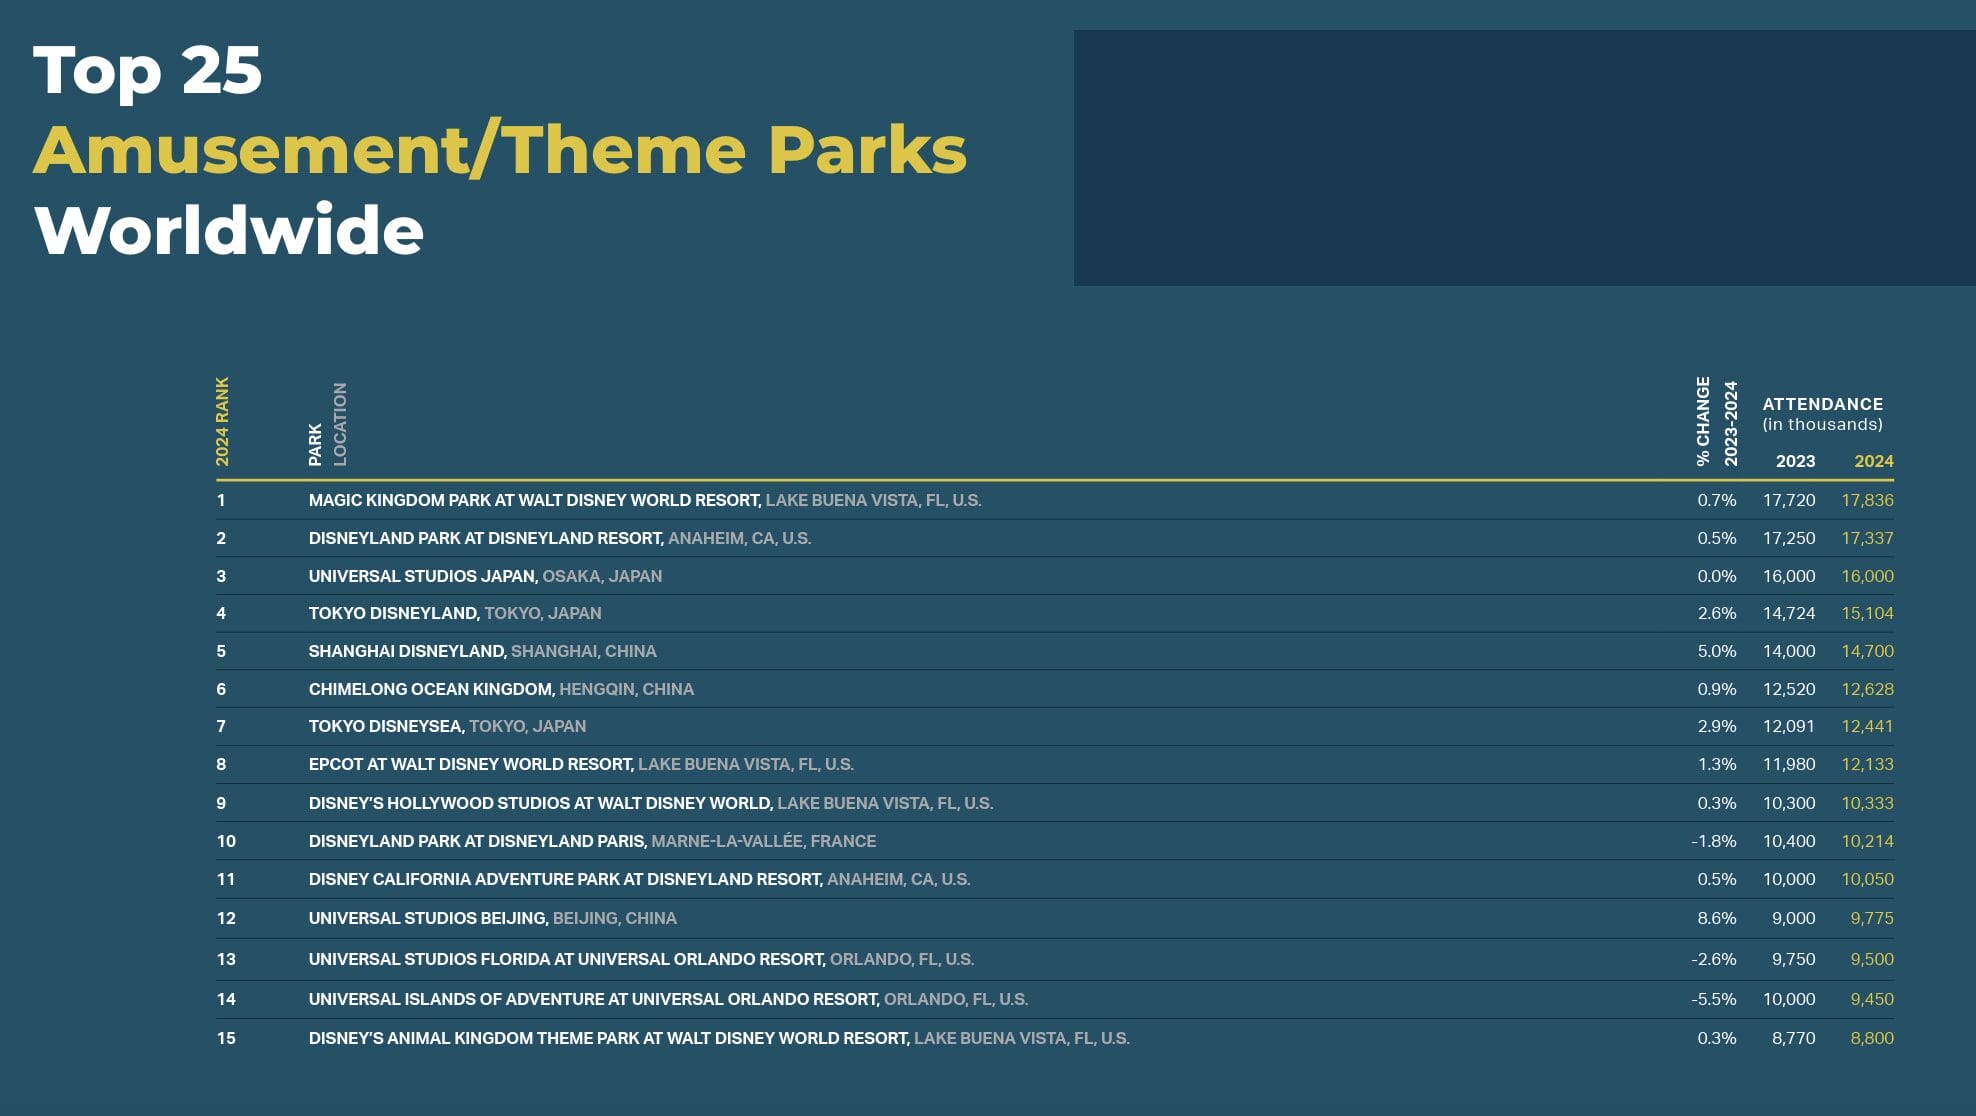Click the rank number 15
This screenshot has width=1976, height=1116.
(226, 1038)
